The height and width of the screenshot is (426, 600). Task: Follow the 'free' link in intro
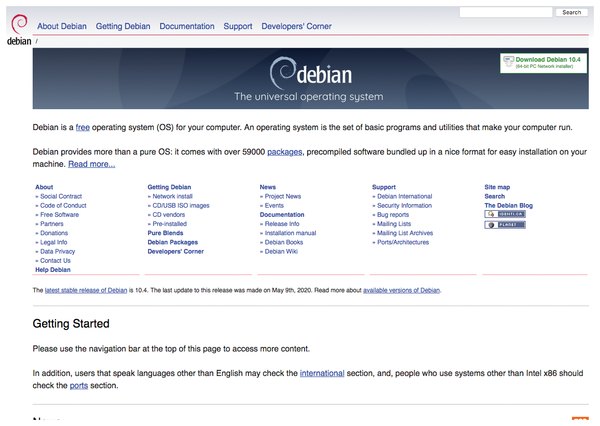click(x=83, y=127)
